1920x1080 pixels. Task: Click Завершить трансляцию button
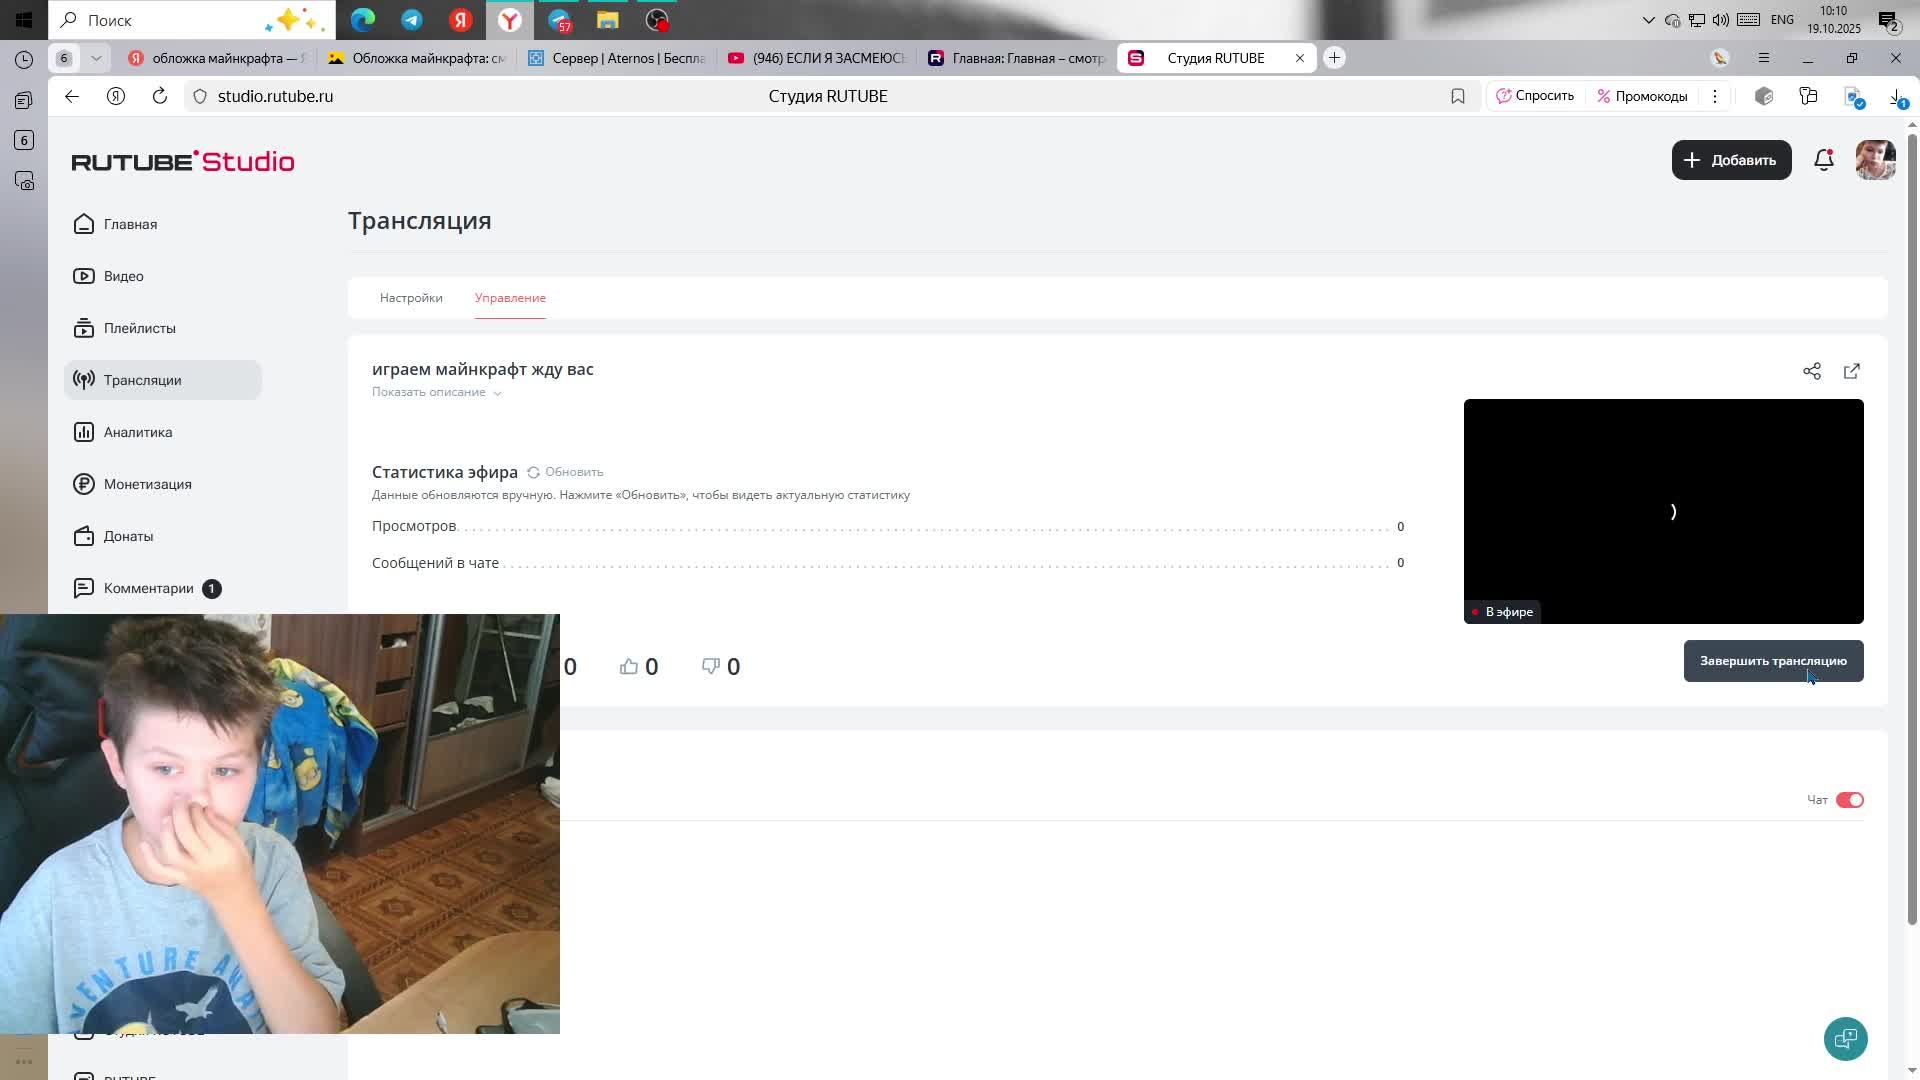click(1772, 661)
